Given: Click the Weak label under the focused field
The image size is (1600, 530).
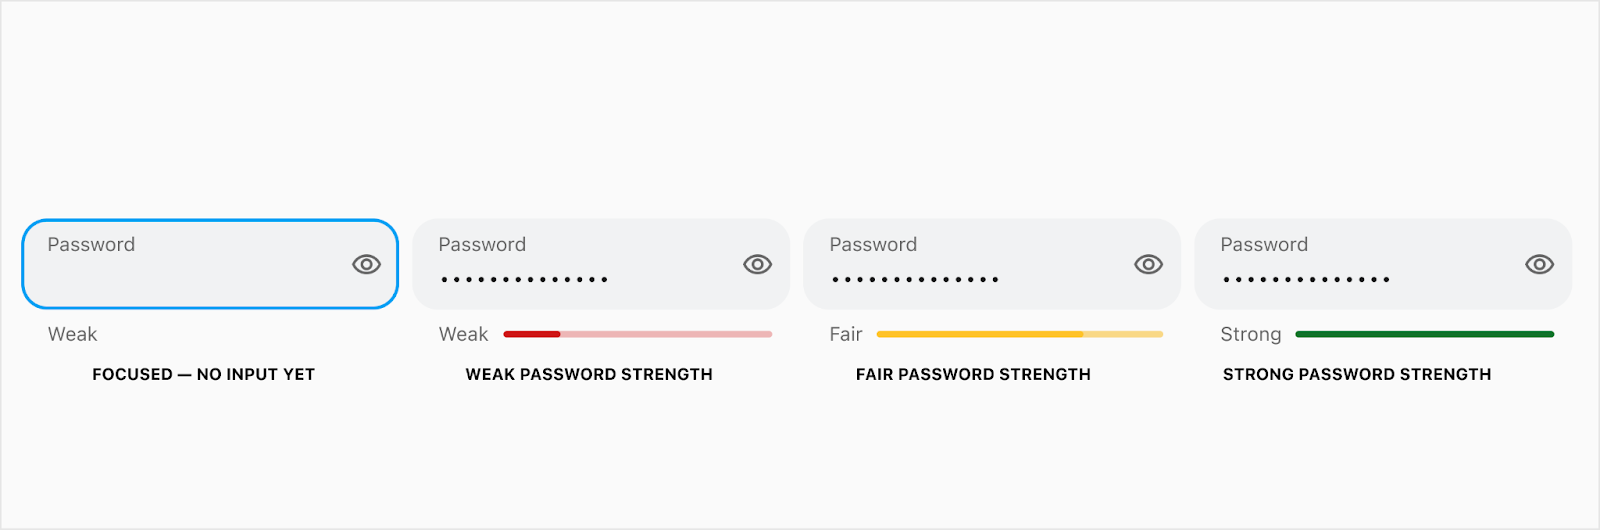Looking at the screenshot, I should pyautogui.click(x=73, y=334).
